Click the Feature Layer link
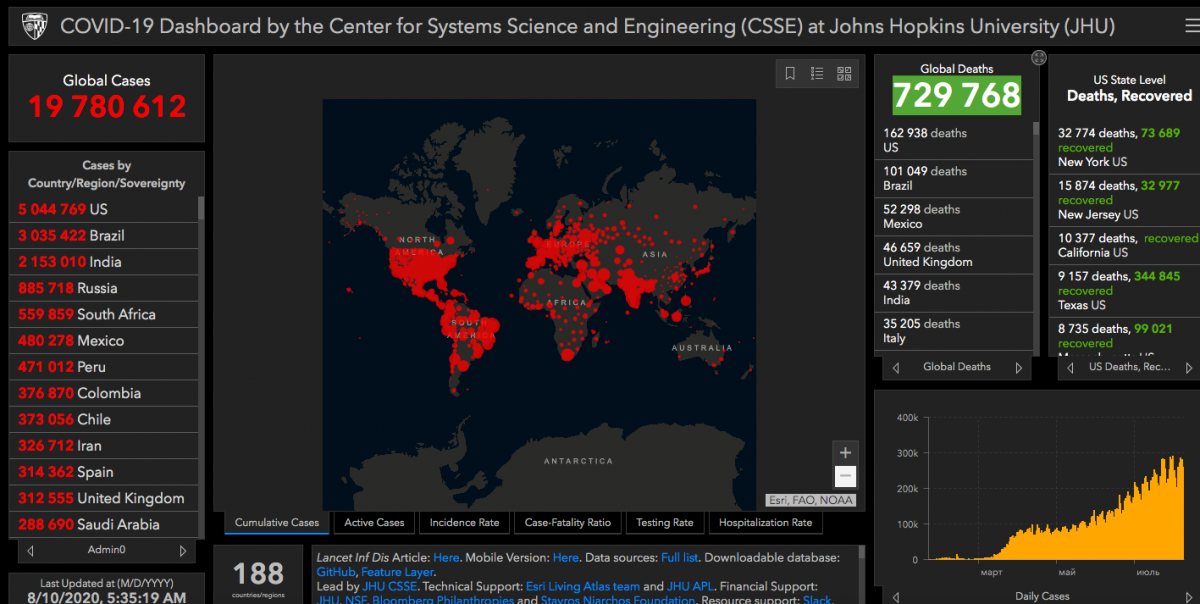1200x604 pixels. (x=397, y=572)
